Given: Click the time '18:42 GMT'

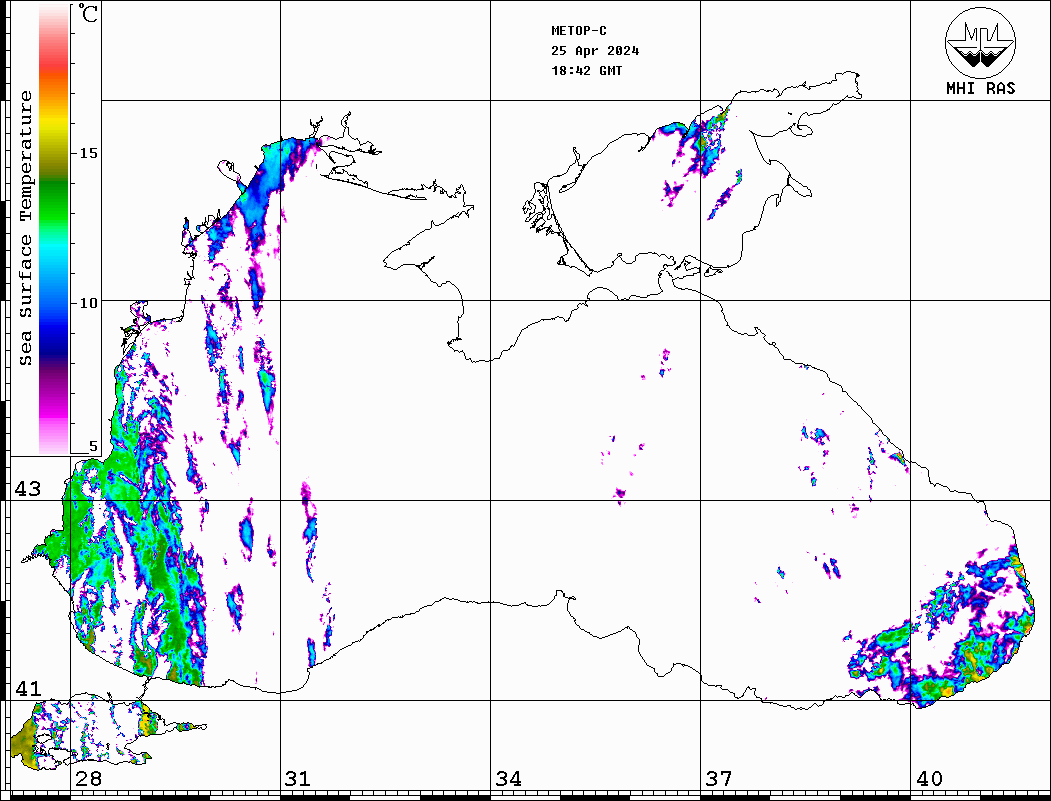Looking at the screenshot, I should (587, 71).
